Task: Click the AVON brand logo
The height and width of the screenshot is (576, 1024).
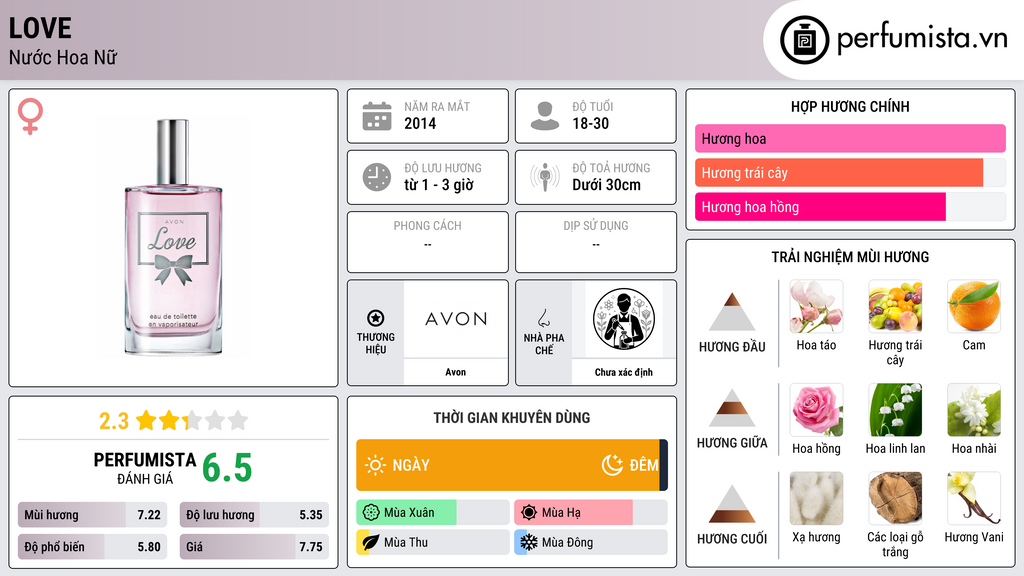Action: [x=456, y=319]
